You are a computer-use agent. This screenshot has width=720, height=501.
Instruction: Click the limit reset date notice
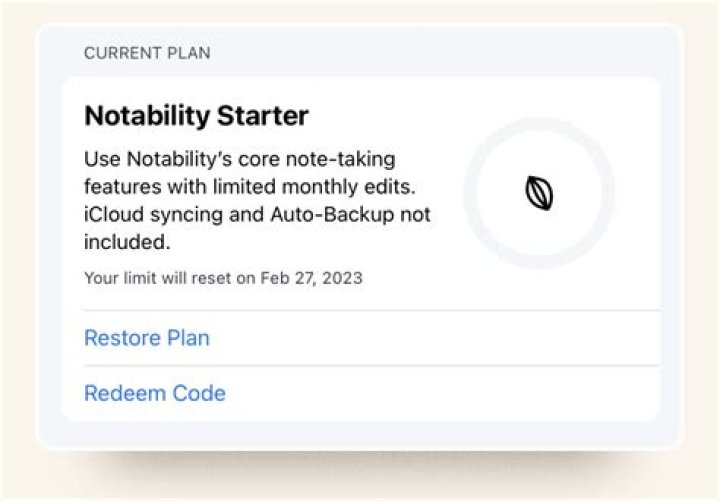coord(223,278)
